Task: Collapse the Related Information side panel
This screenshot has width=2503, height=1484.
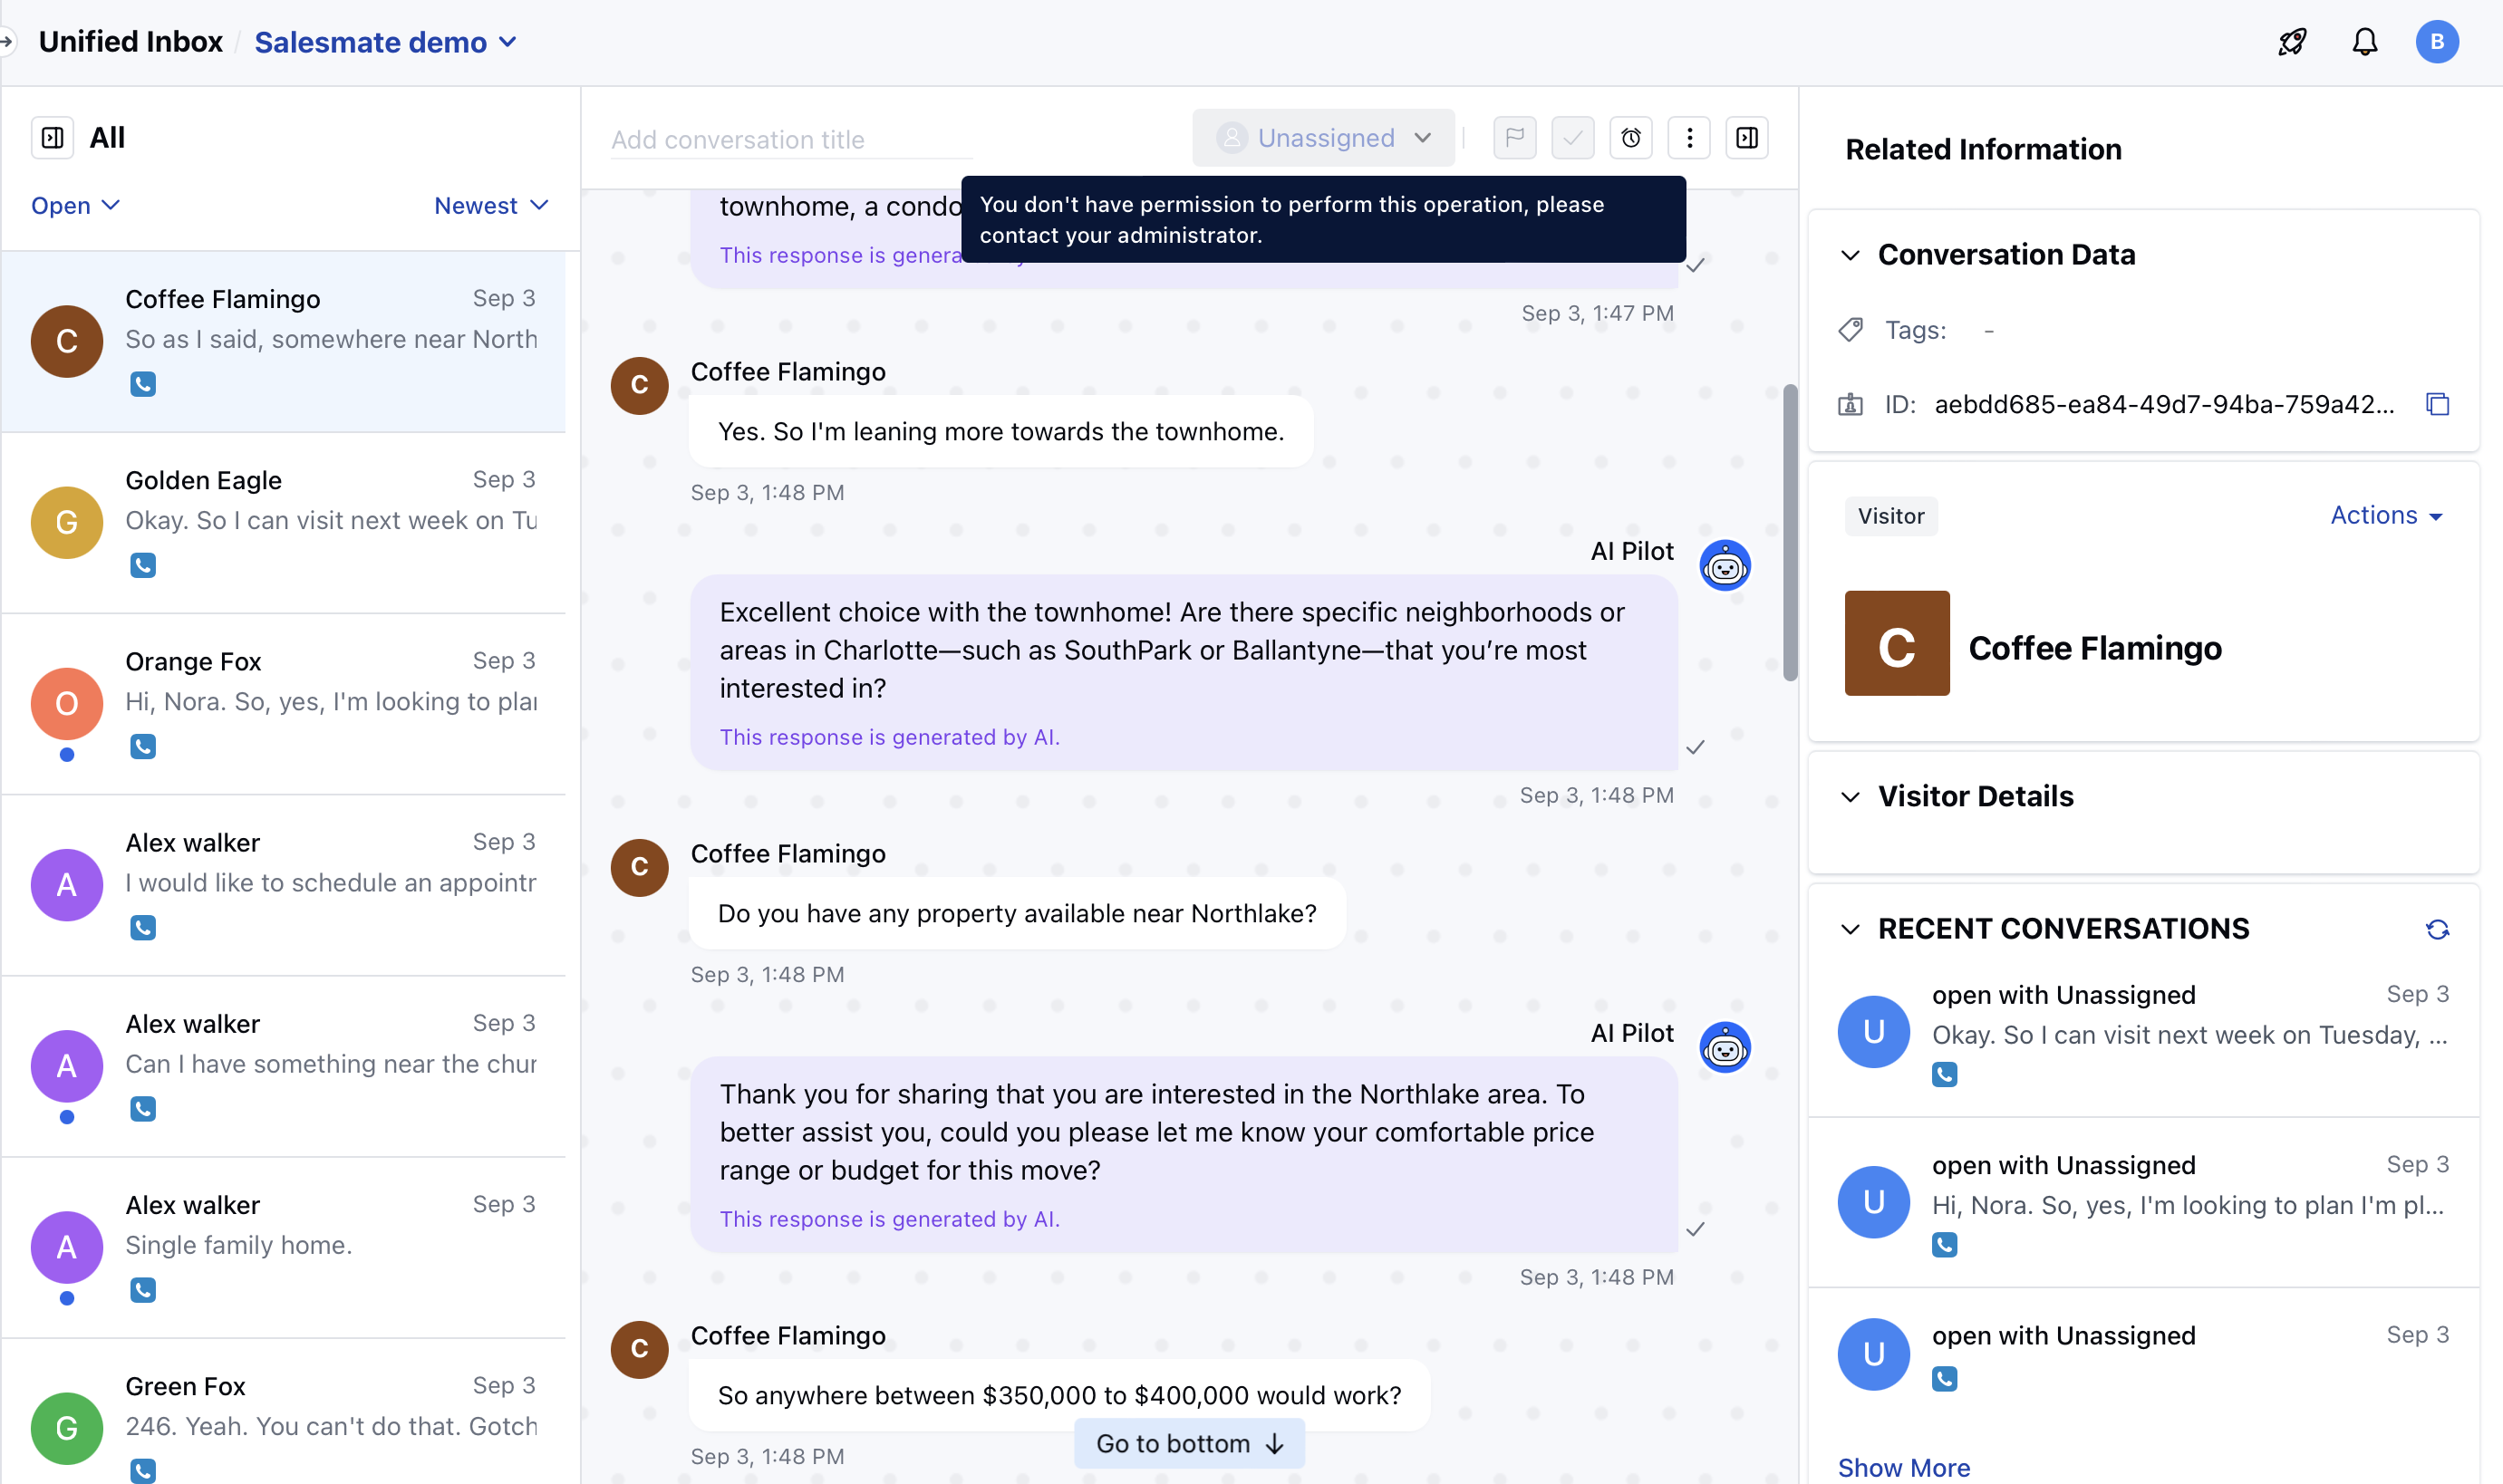Action: pos(1748,138)
